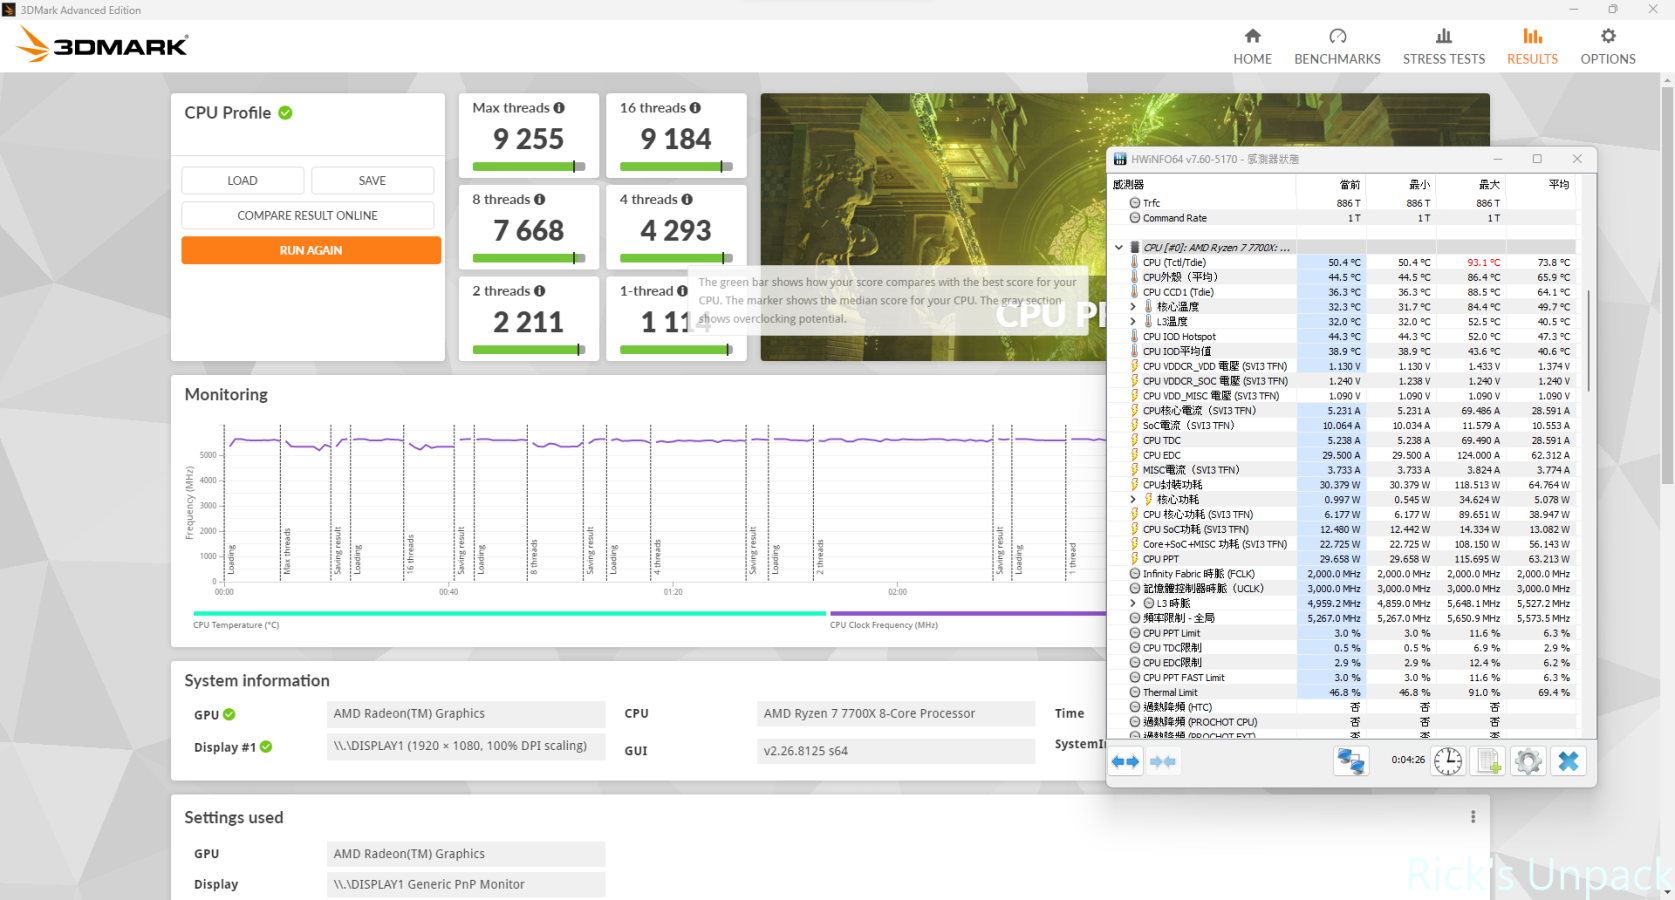1675x900 pixels.
Task: Click HWiNFO reset clock icon
Action: click(1448, 761)
